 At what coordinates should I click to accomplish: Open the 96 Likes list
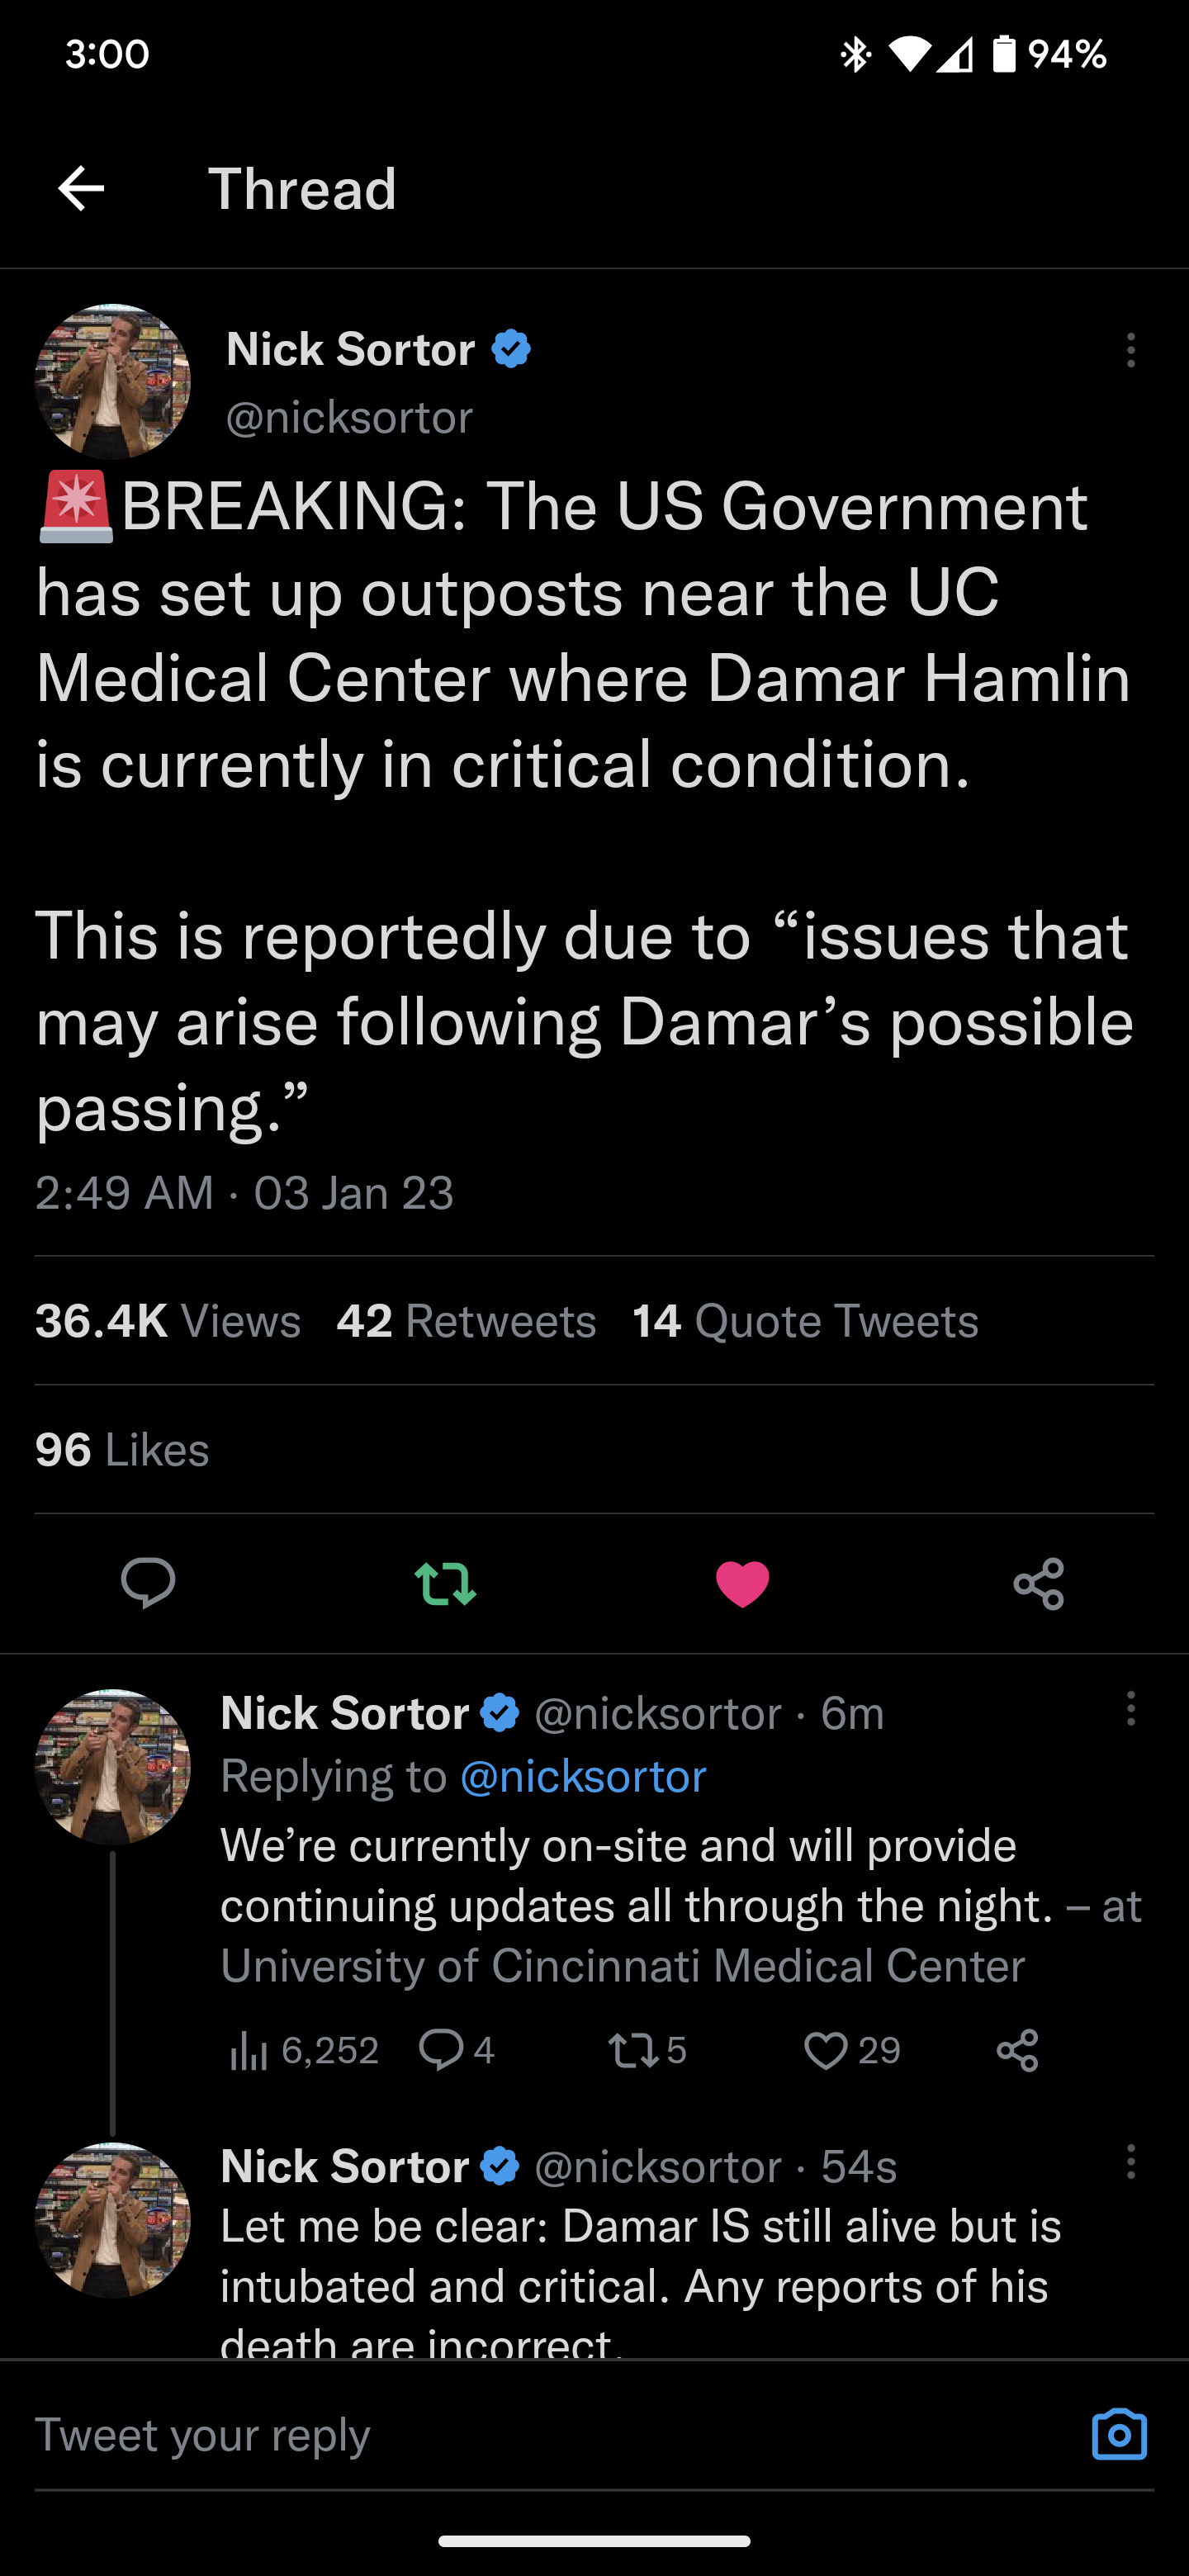pos(122,1449)
